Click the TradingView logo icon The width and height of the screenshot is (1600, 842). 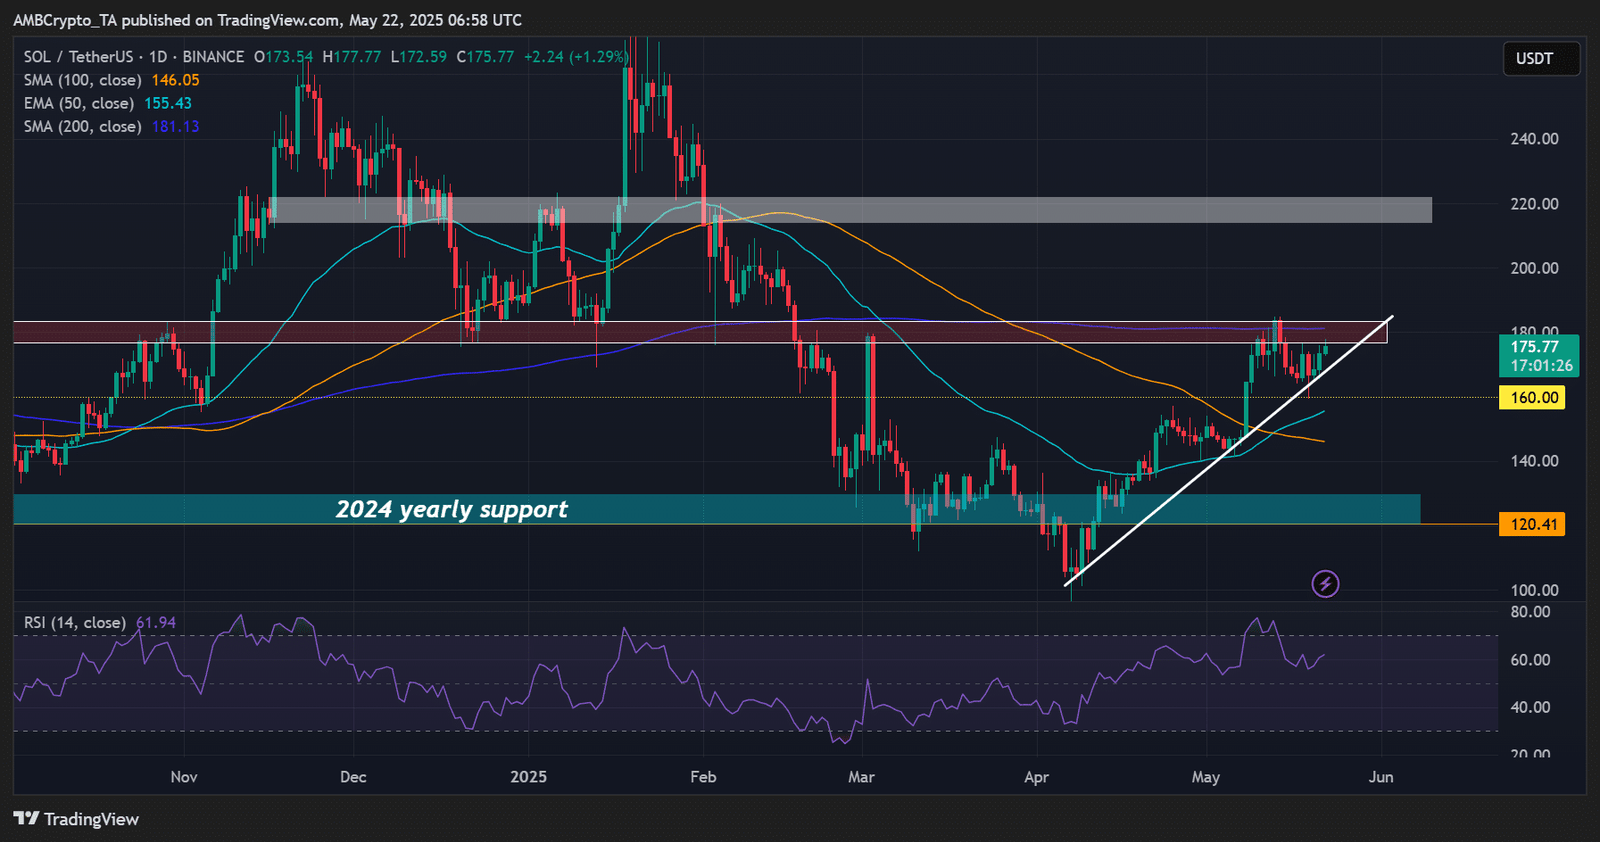tap(26, 819)
